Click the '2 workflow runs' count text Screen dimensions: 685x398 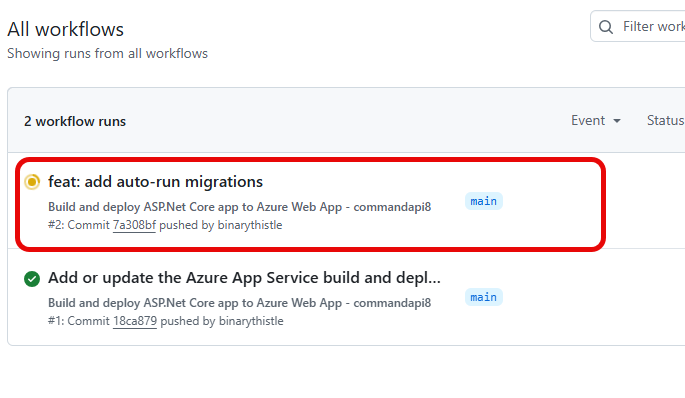point(75,121)
